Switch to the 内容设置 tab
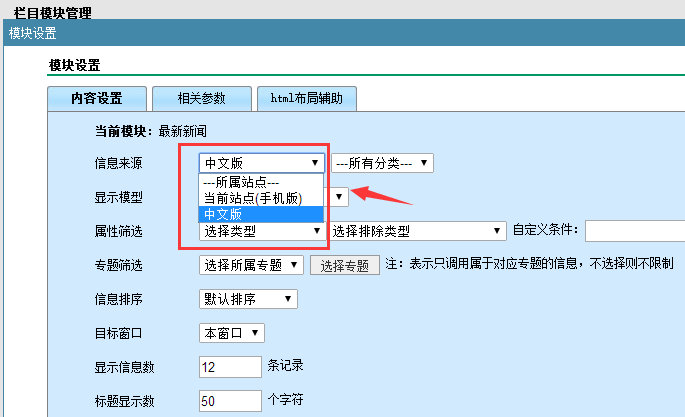 click(x=96, y=98)
